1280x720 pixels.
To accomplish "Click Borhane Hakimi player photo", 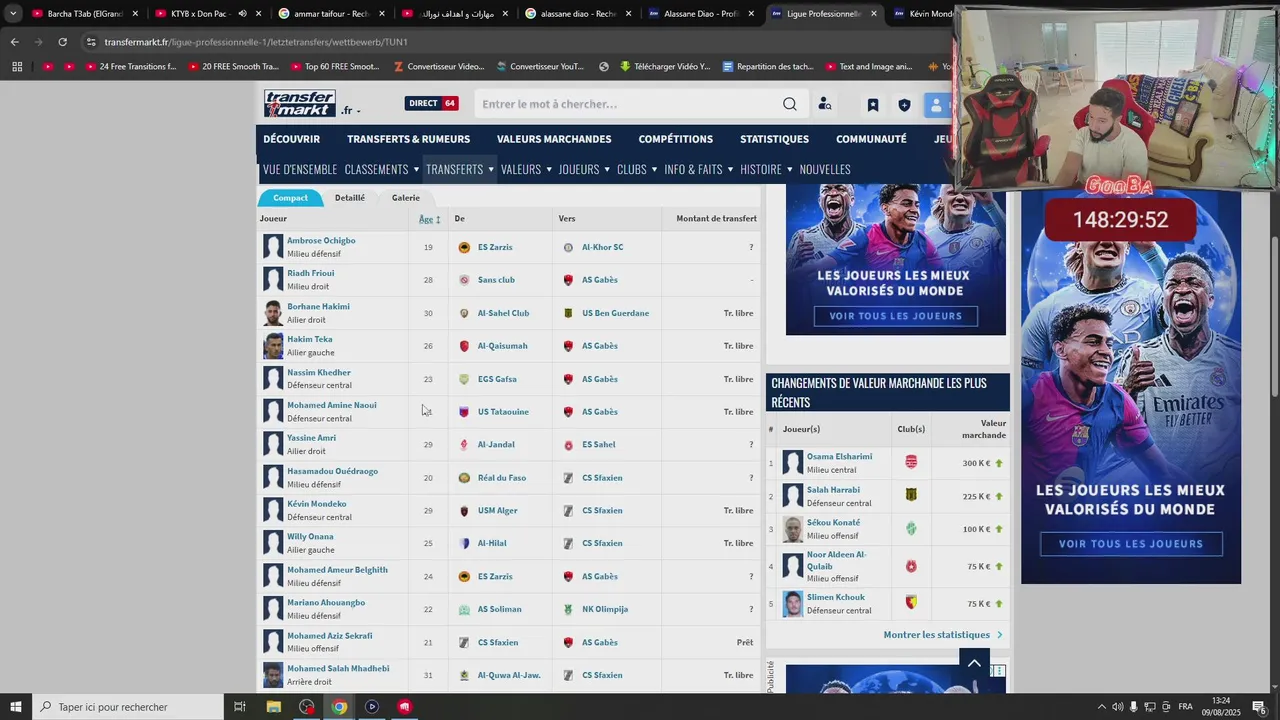I will click(273, 313).
